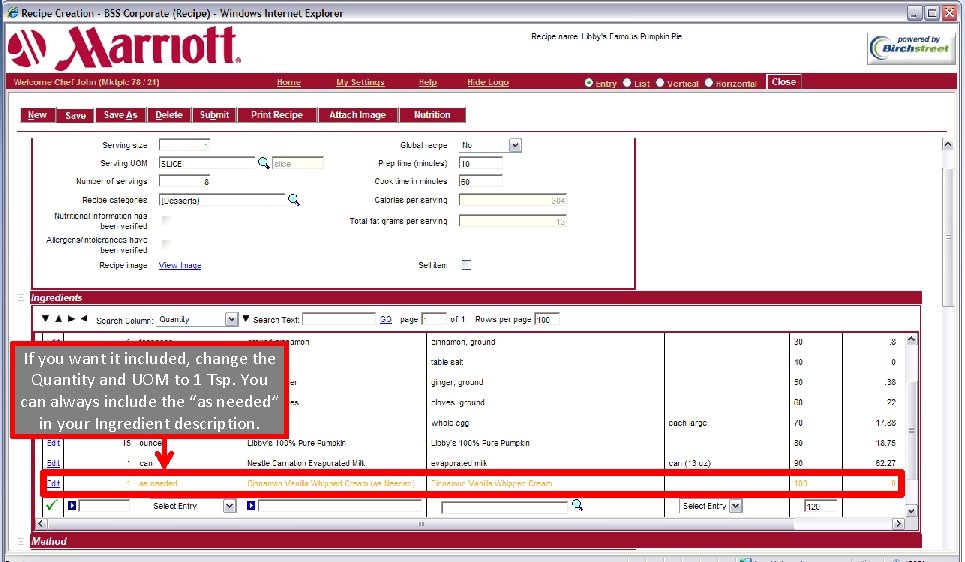
Task: Click the Prep time (minutes) field
Action: click(x=481, y=163)
